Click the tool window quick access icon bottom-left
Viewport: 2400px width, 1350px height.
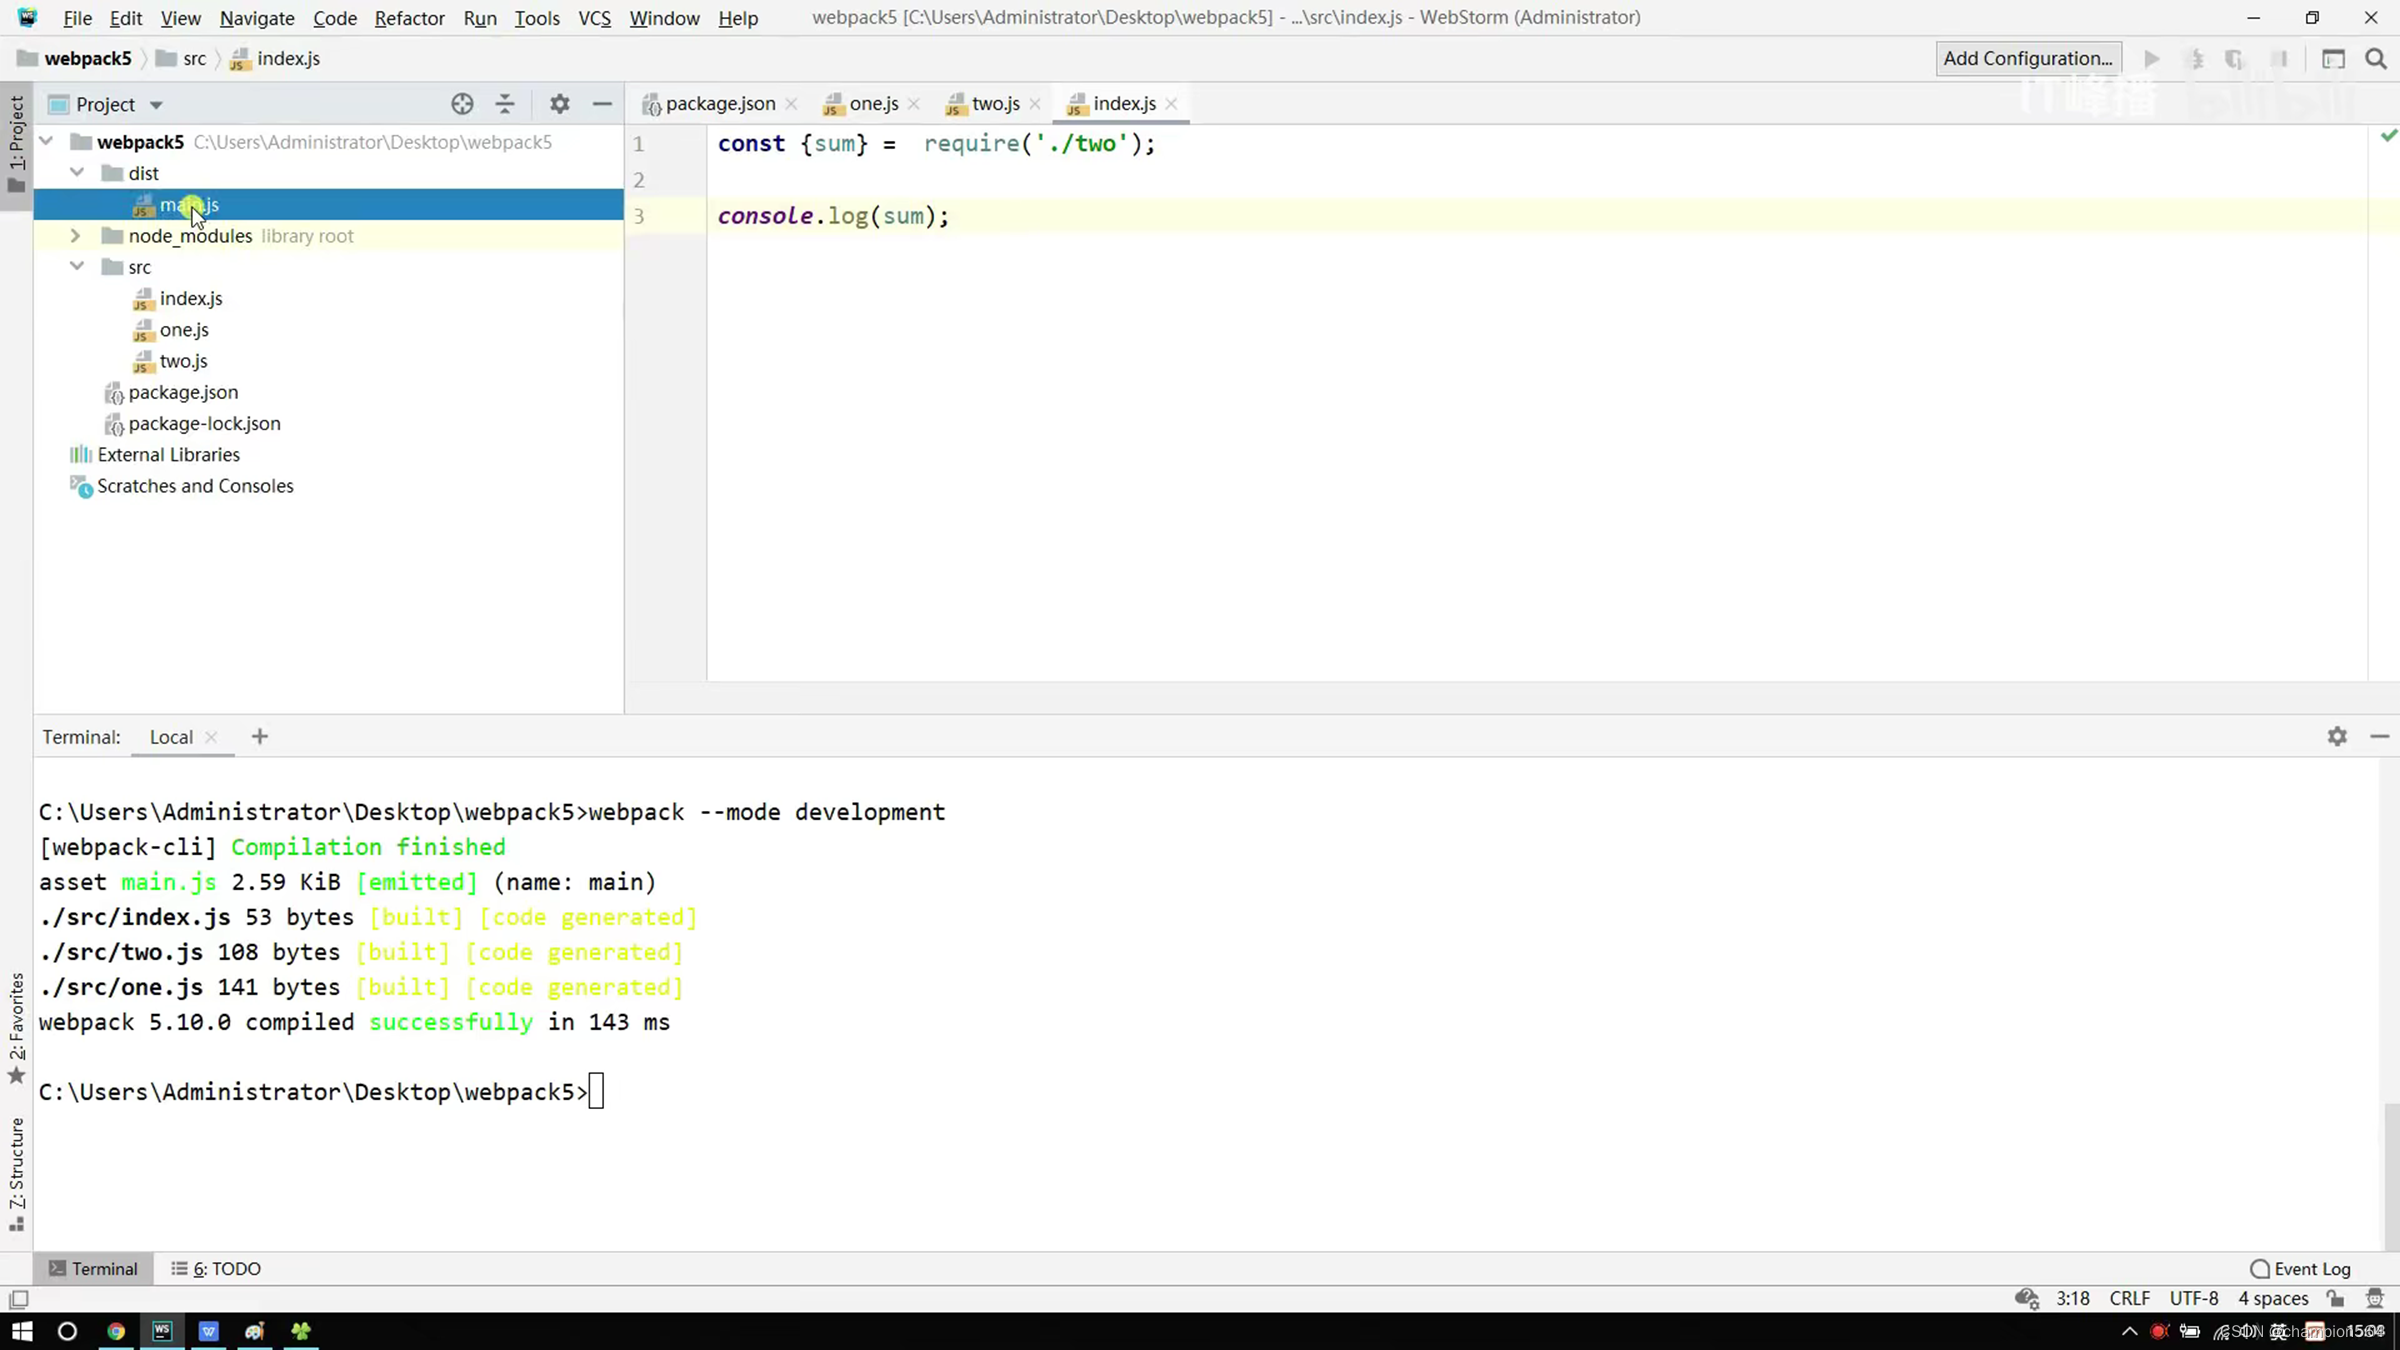coord(18,1299)
